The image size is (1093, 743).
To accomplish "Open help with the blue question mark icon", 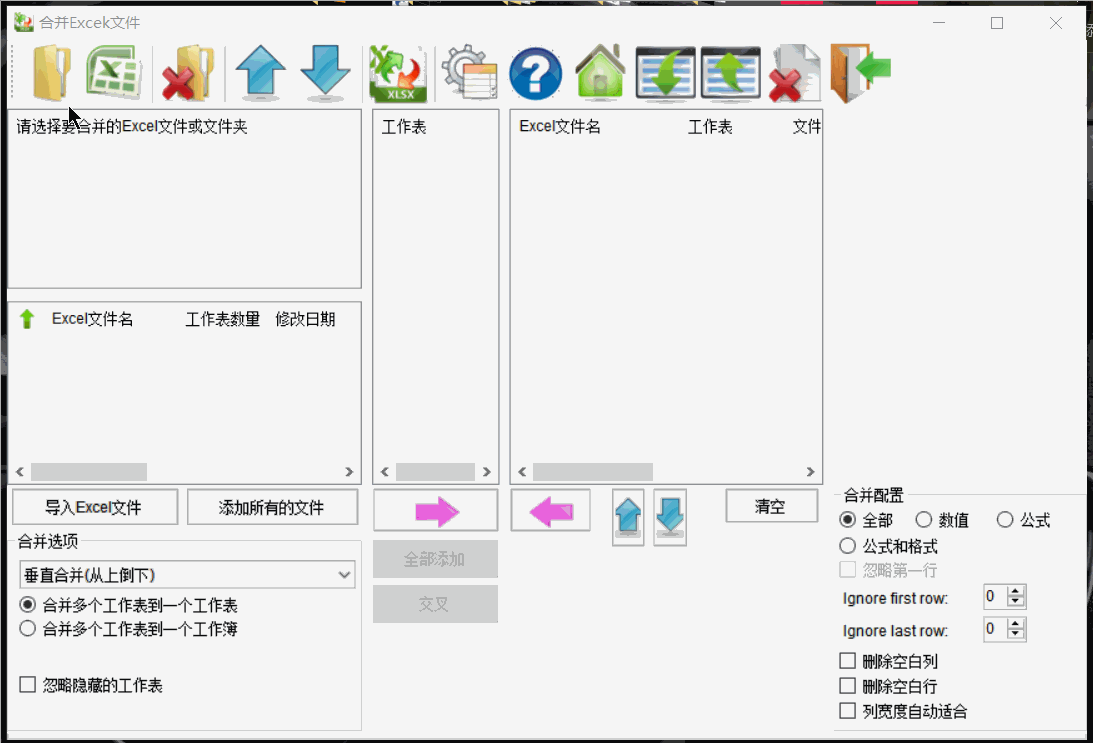I will [x=535, y=73].
